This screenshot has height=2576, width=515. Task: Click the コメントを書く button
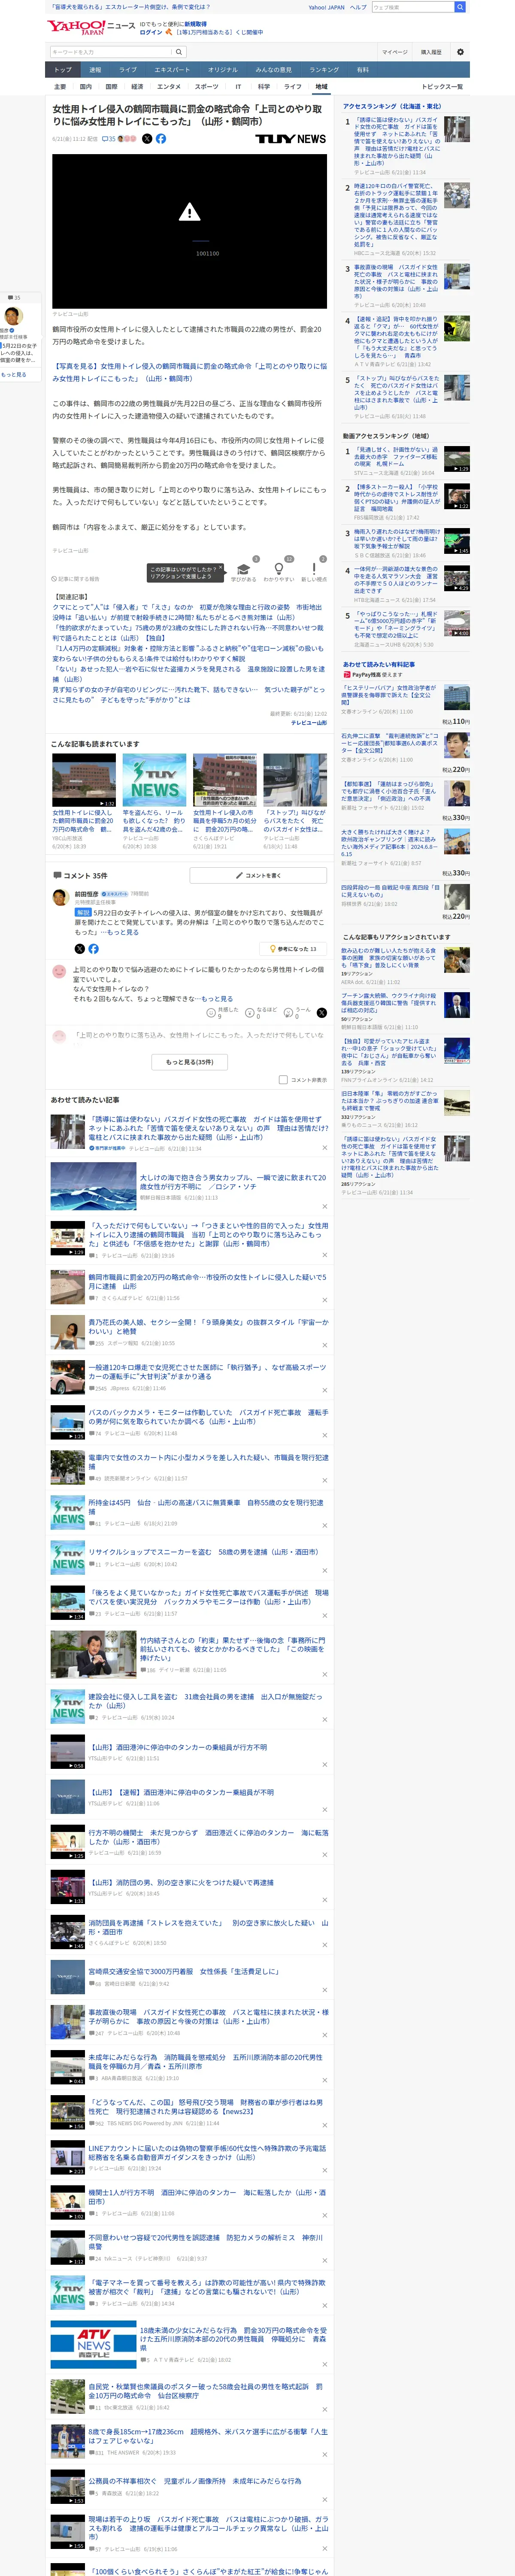(258, 875)
